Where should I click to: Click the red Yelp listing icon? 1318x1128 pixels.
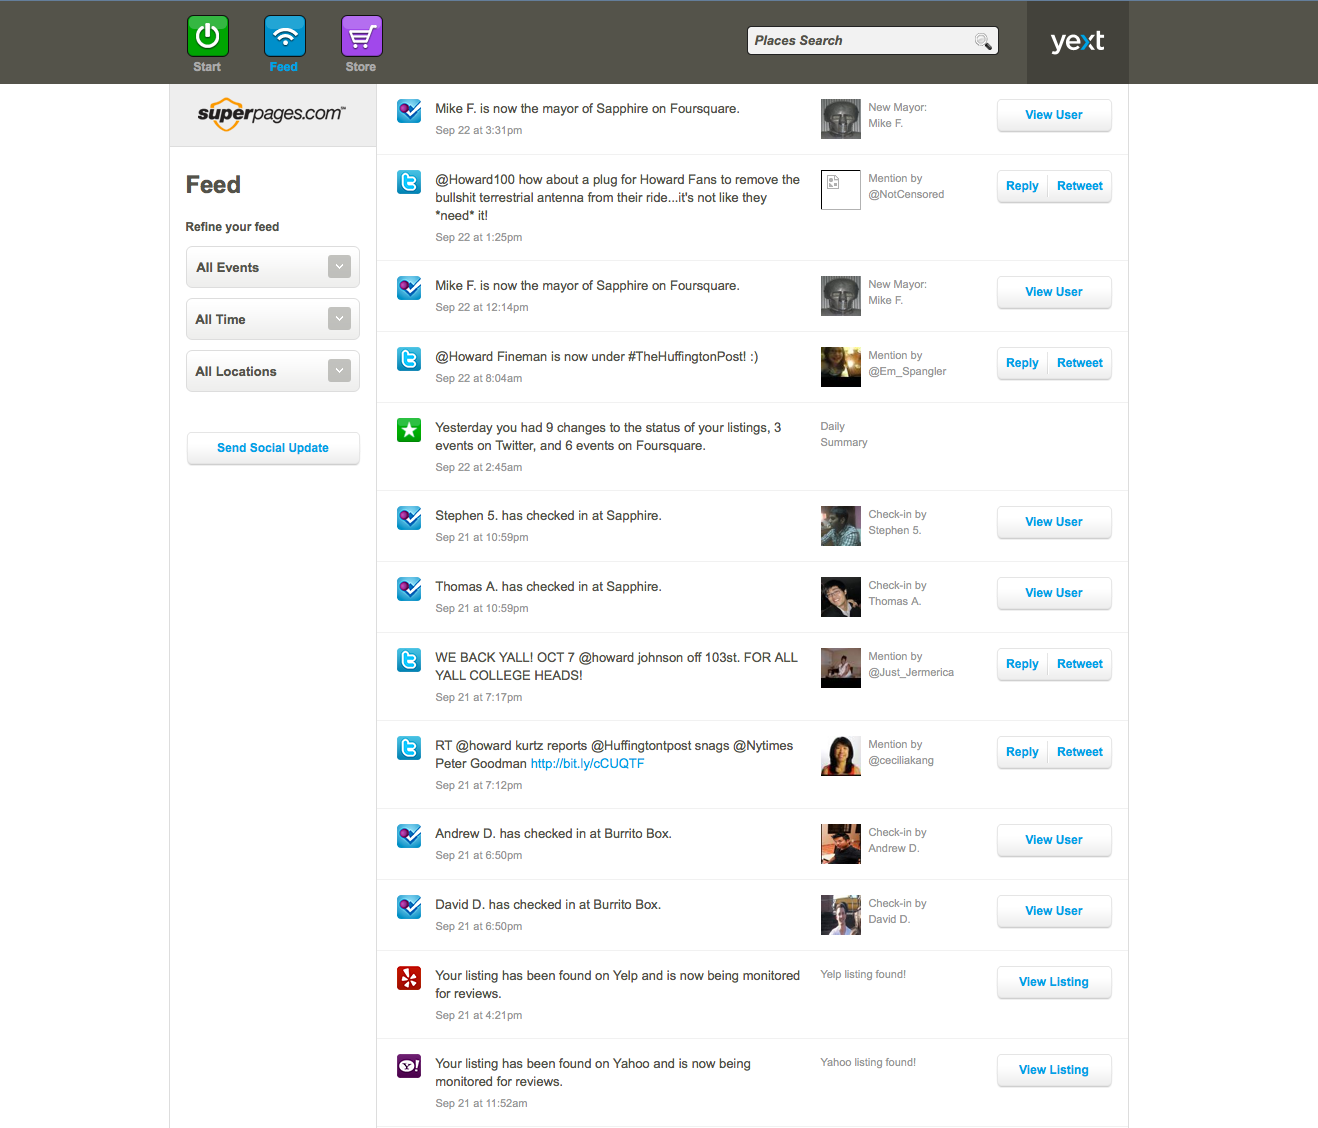pyautogui.click(x=409, y=978)
